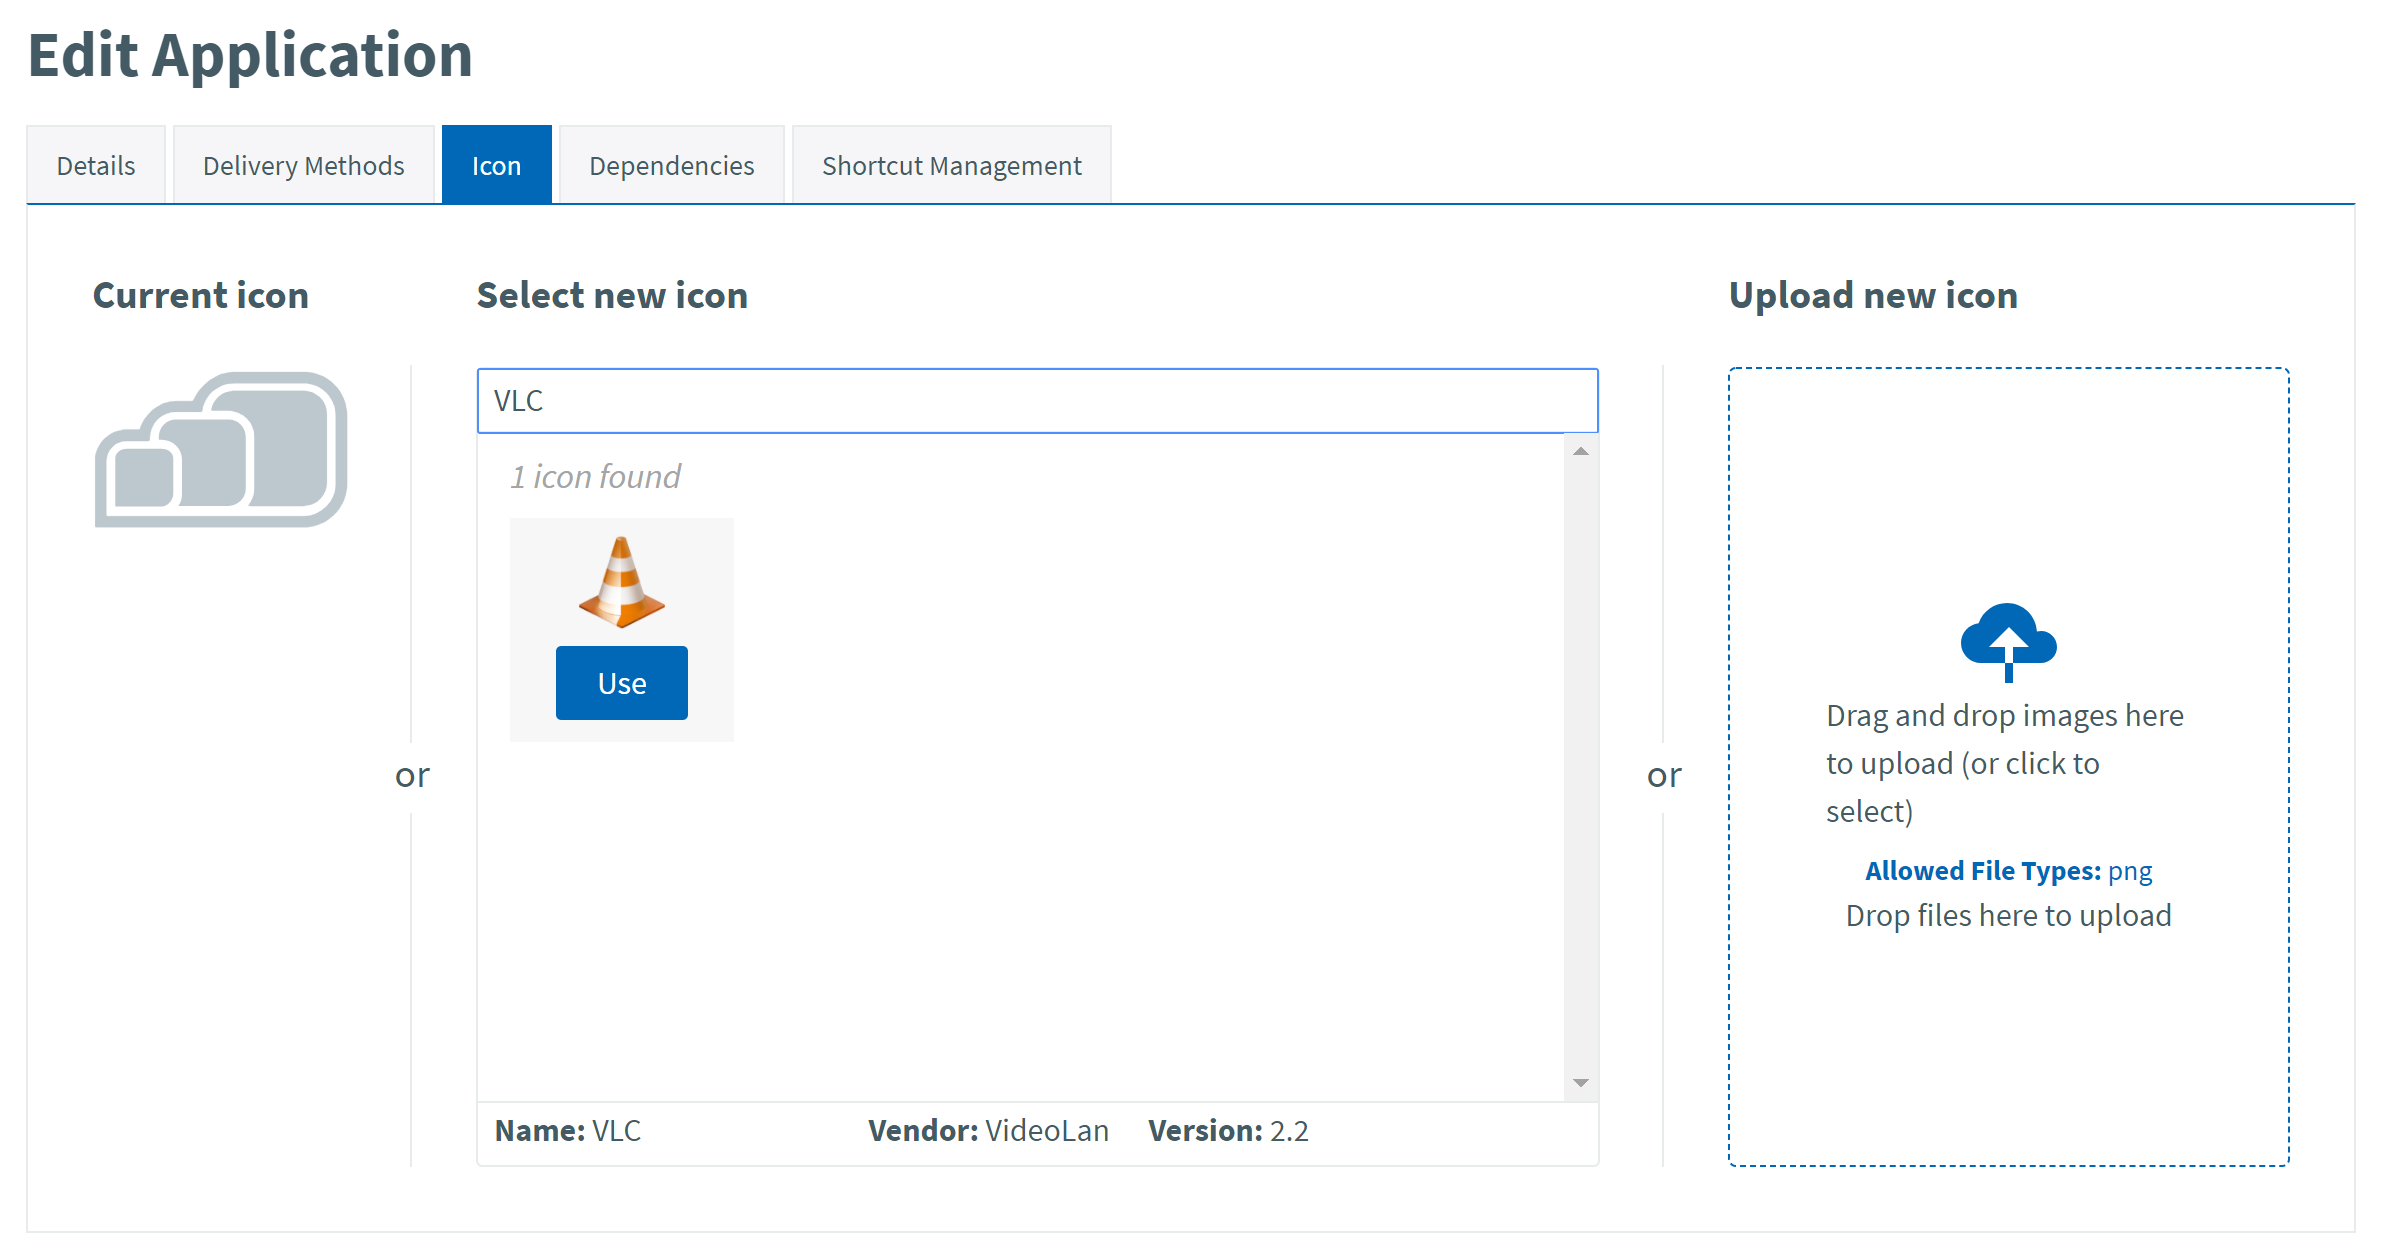Click the current application placeholder icon

pyautogui.click(x=221, y=449)
